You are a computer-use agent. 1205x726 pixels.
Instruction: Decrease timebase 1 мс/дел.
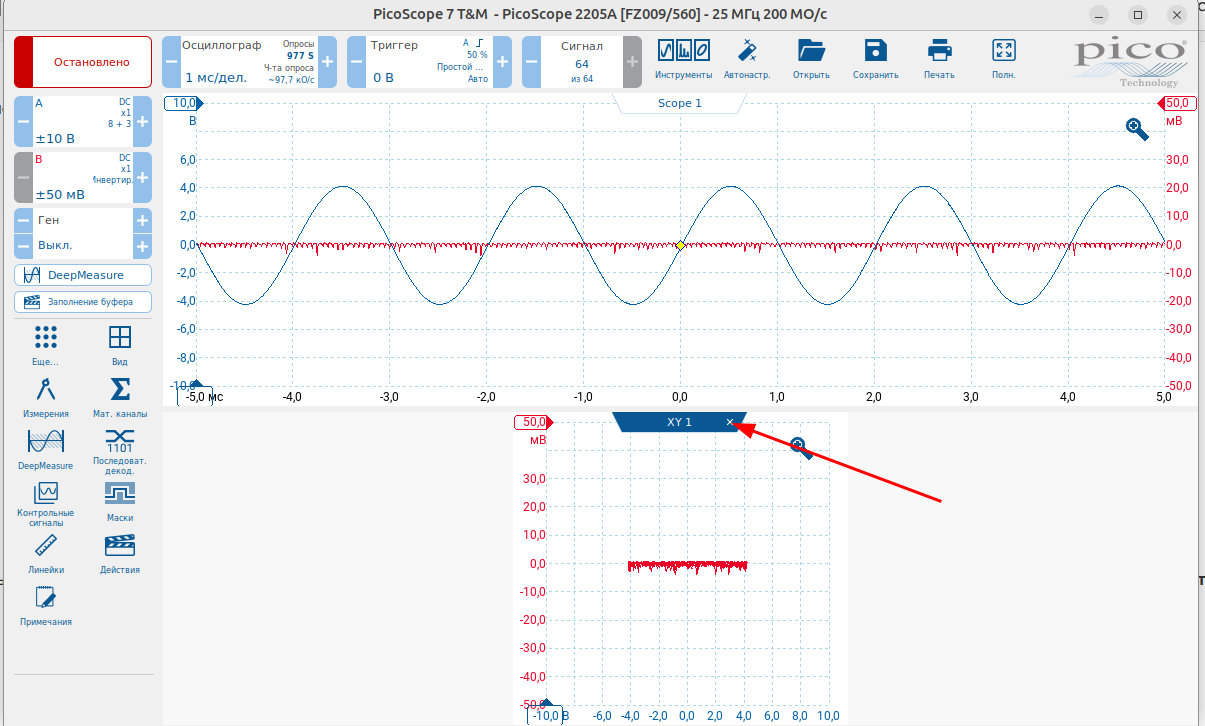point(172,62)
